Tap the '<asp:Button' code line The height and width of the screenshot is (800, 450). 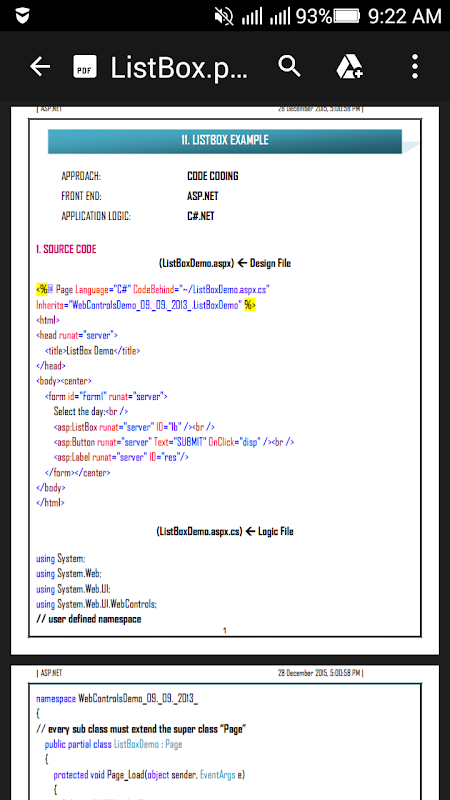click(x=173, y=442)
